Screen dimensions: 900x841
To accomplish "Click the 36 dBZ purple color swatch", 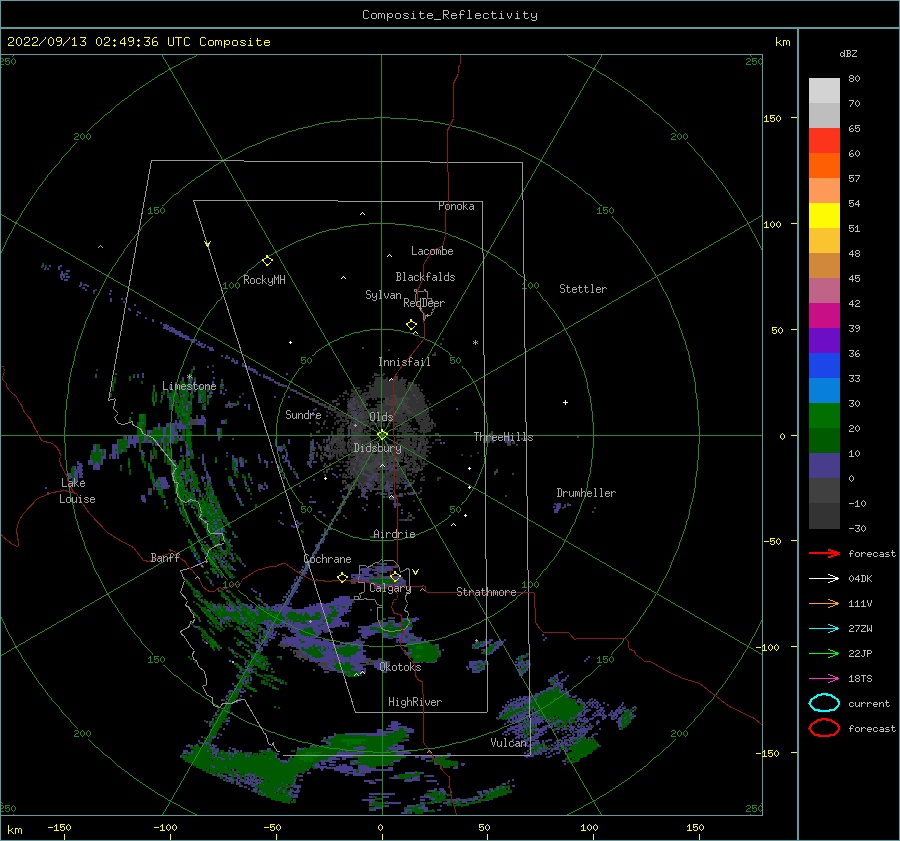I will pos(824,340).
